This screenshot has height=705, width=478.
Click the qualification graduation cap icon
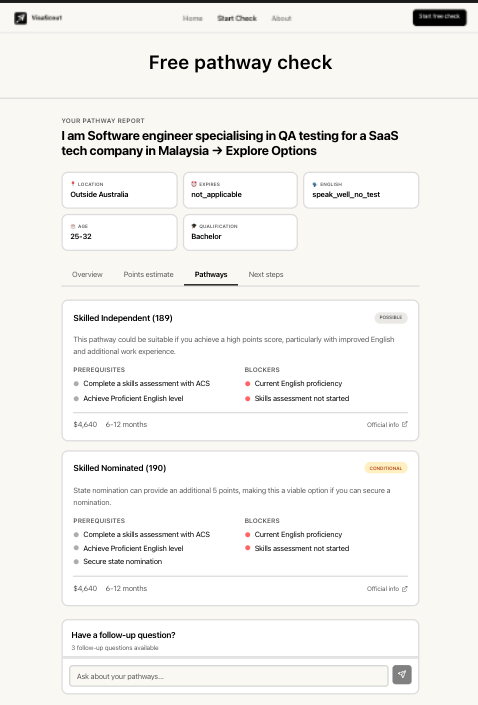(194, 226)
